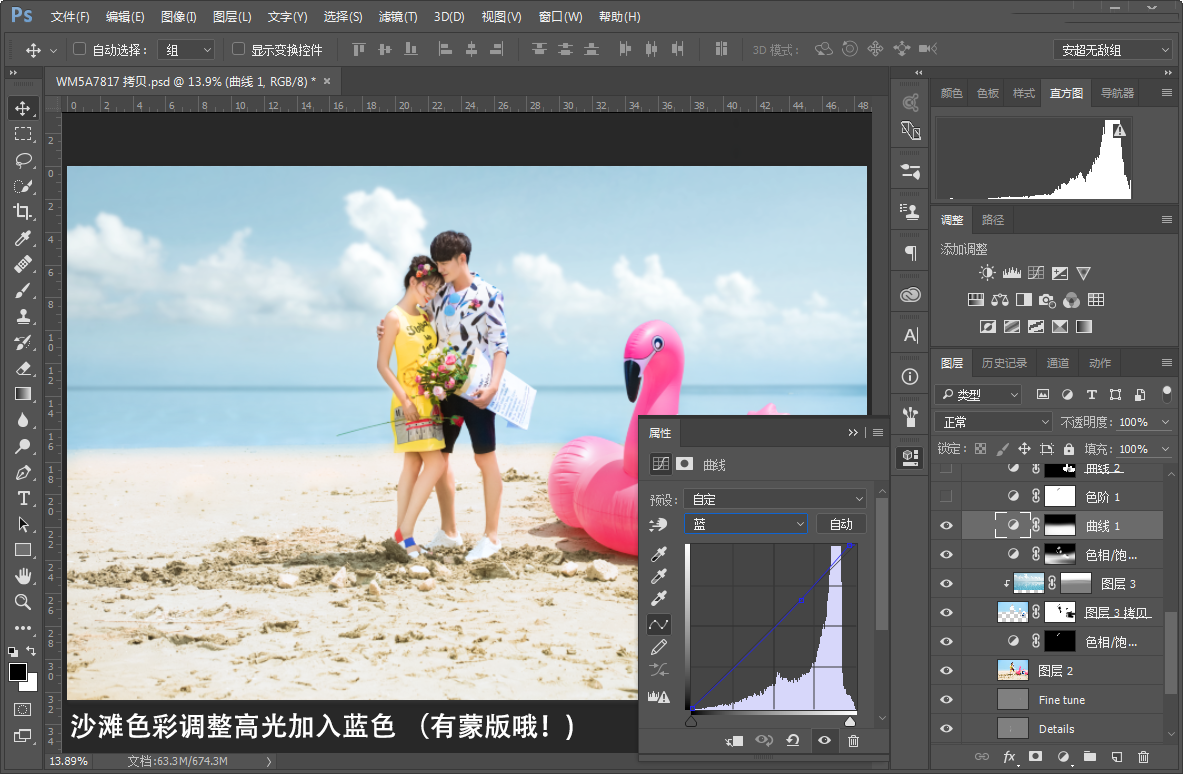Image resolution: width=1183 pixels, height=774 pixels.
Task: Enable the 显示变换控件 checkbox
Action: pyautogui.click(x=238, y=49)
